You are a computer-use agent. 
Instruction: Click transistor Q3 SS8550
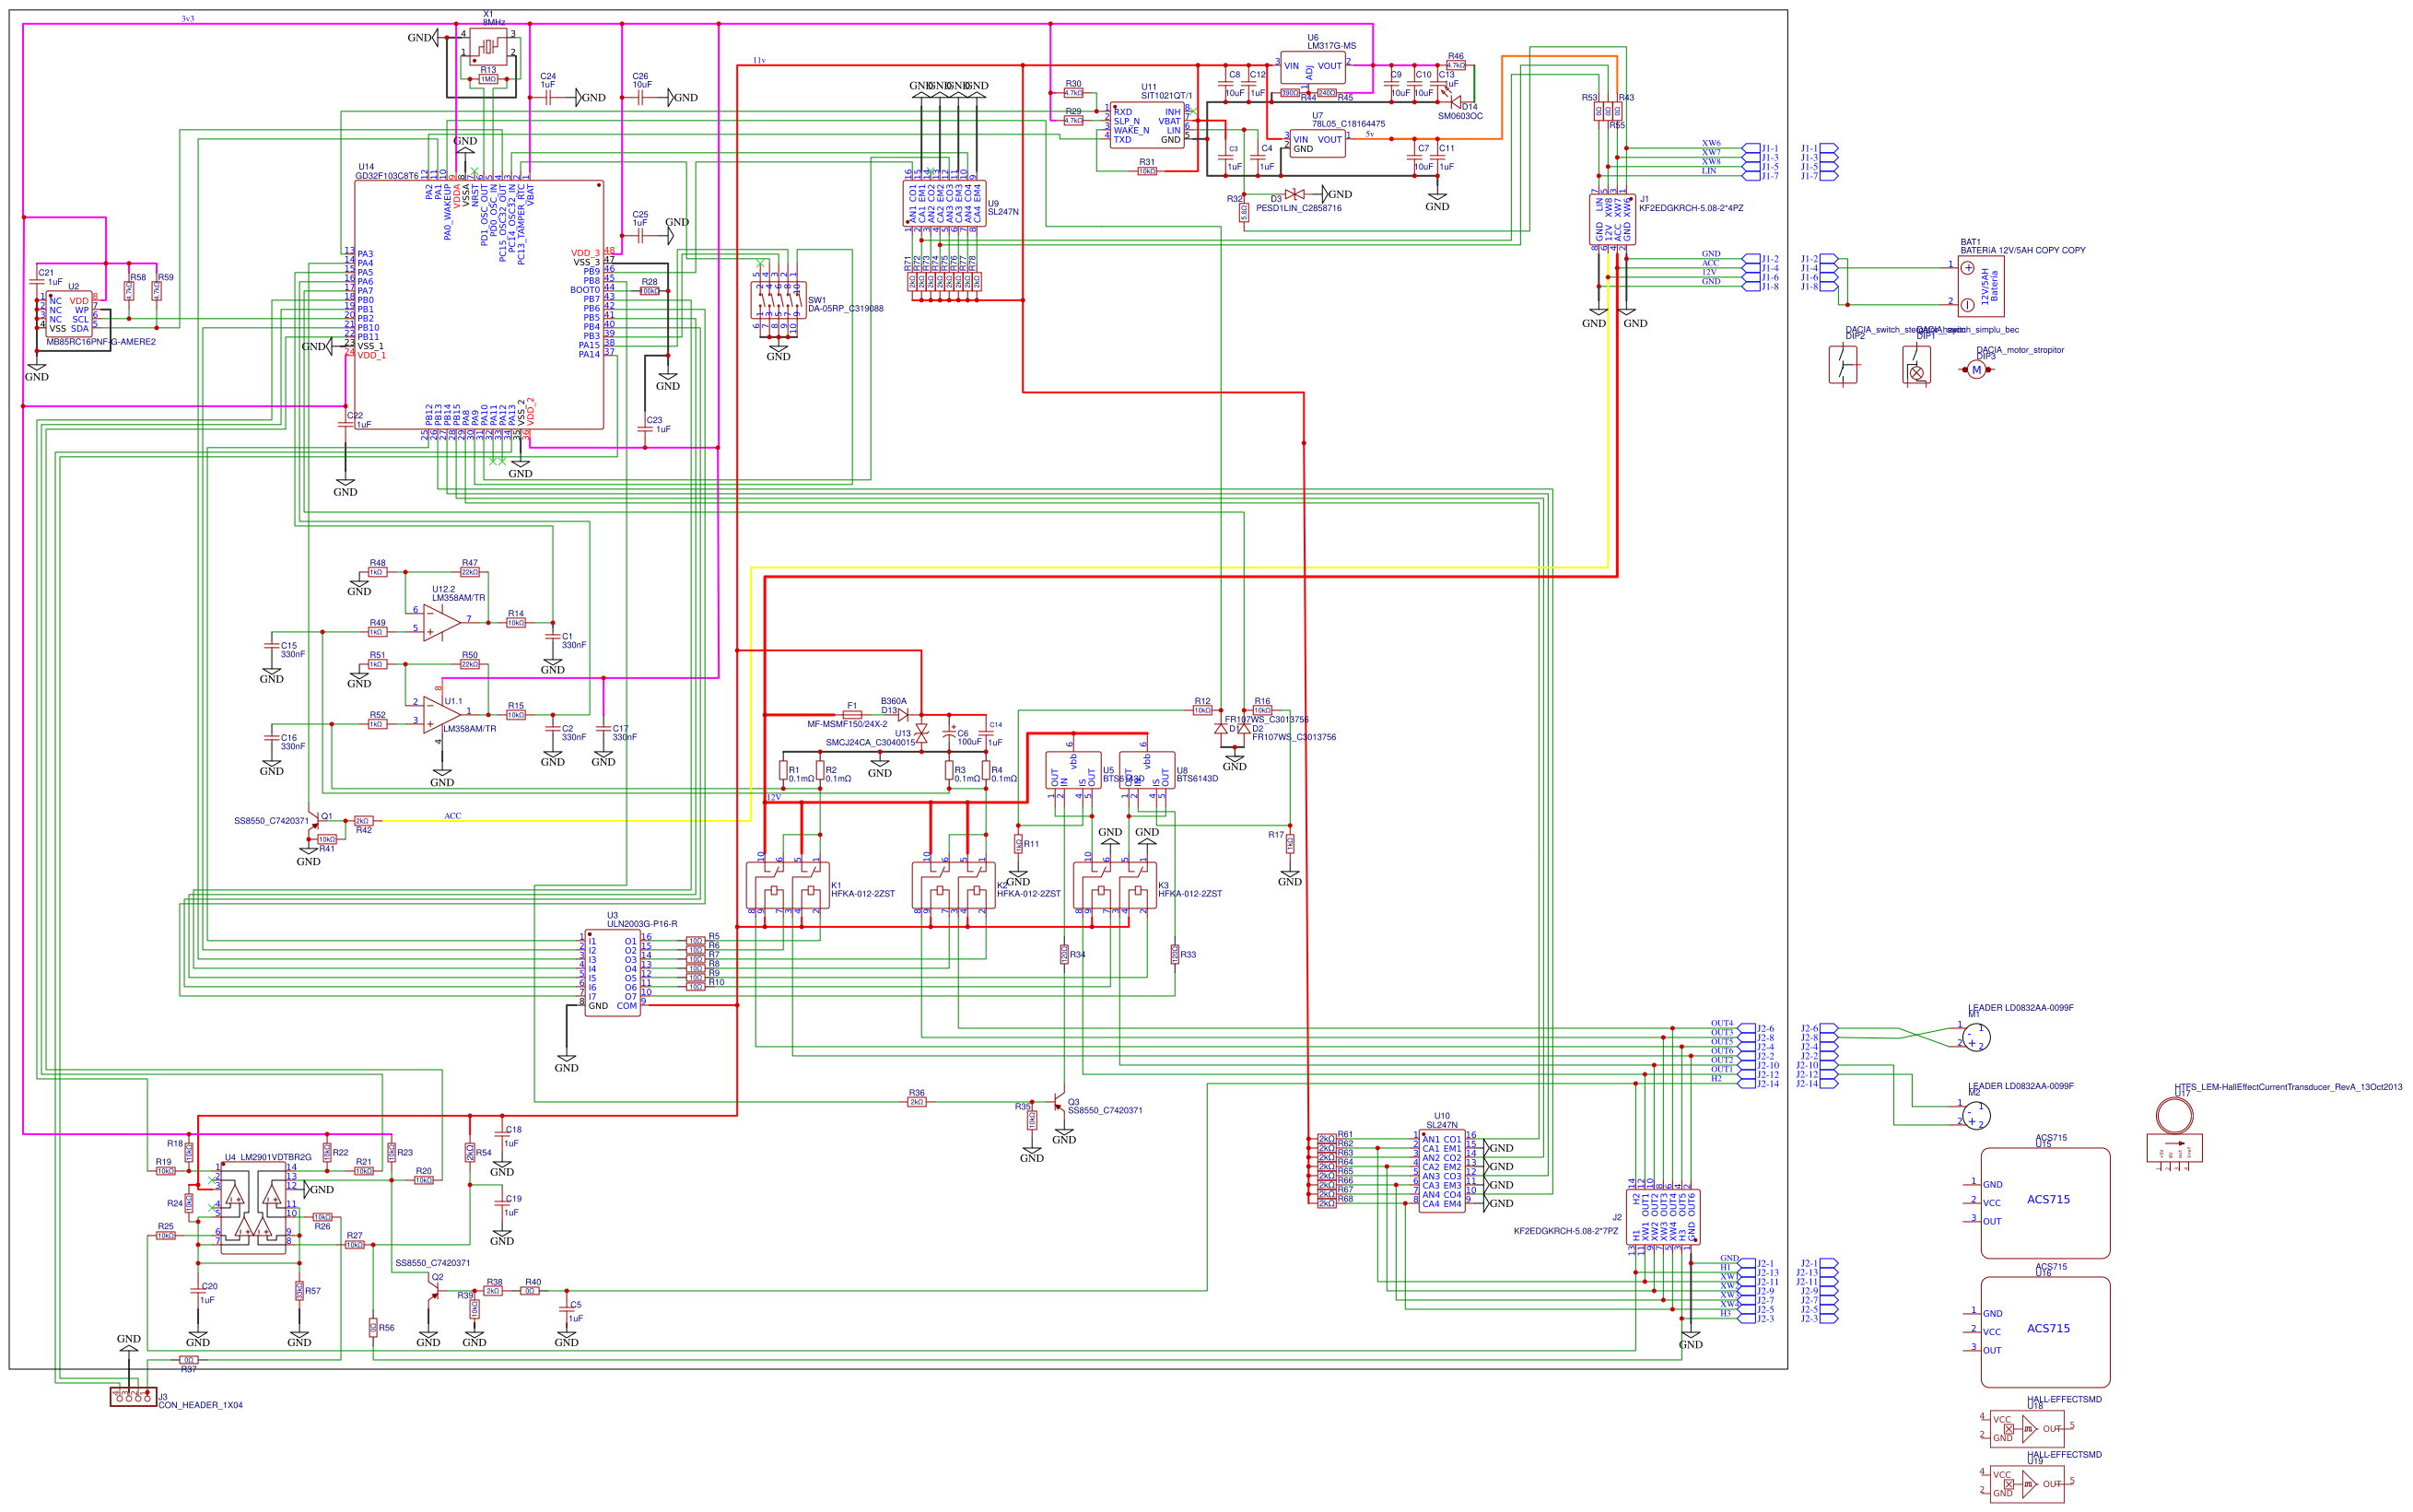pos(1060,1105)
